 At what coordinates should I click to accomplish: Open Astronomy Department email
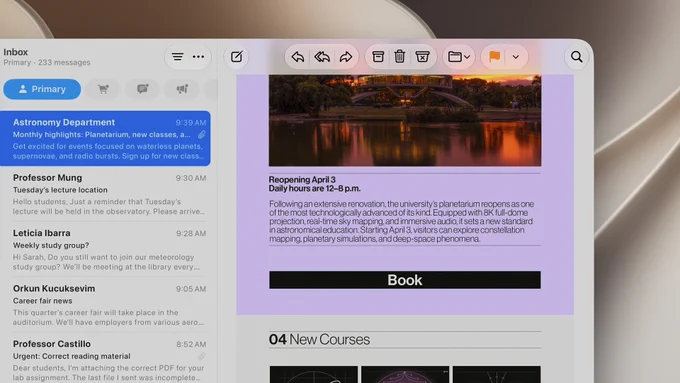(105, 138)
